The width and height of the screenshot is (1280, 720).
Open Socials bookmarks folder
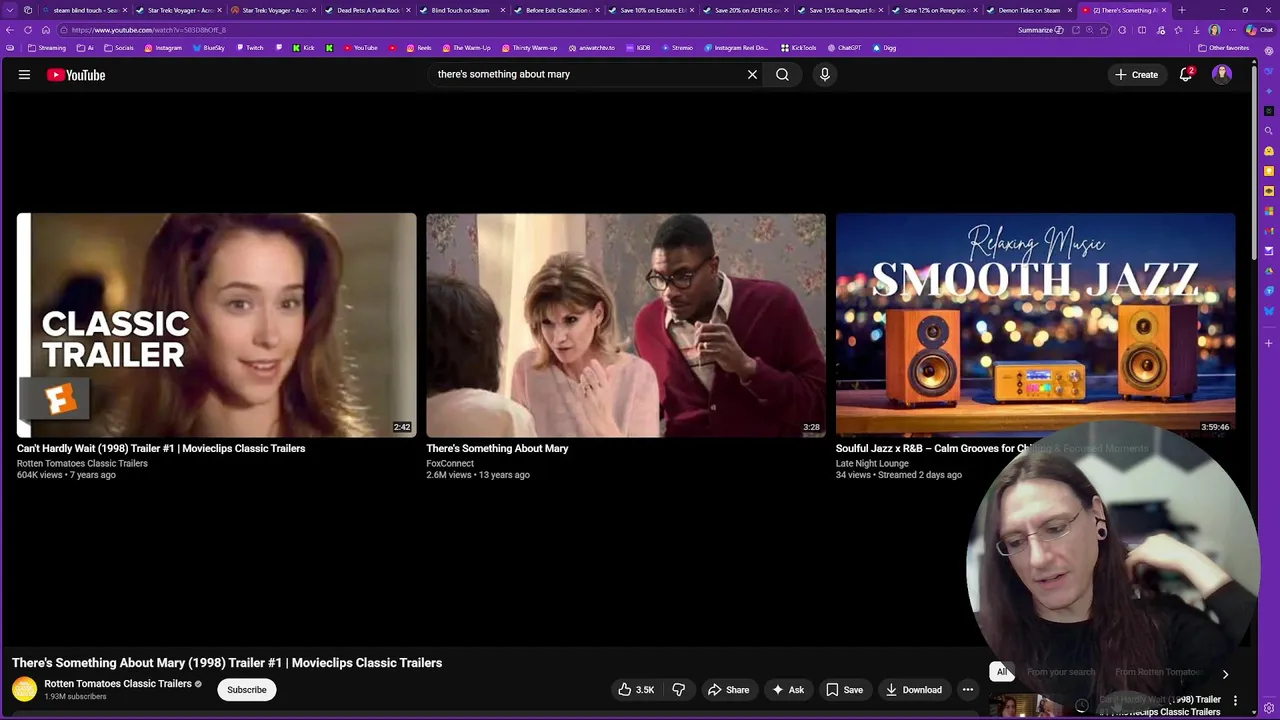tap(119, 48)
